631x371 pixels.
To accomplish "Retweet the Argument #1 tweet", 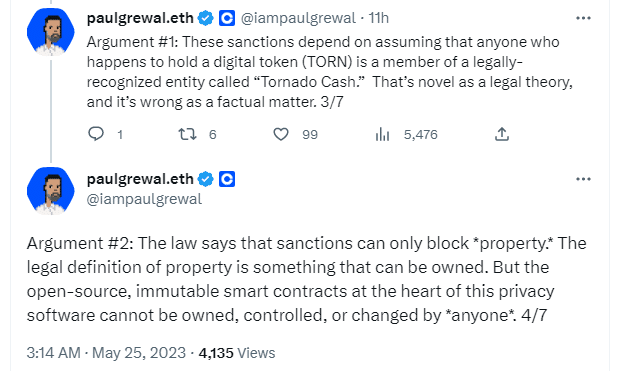I will point(188,134).
